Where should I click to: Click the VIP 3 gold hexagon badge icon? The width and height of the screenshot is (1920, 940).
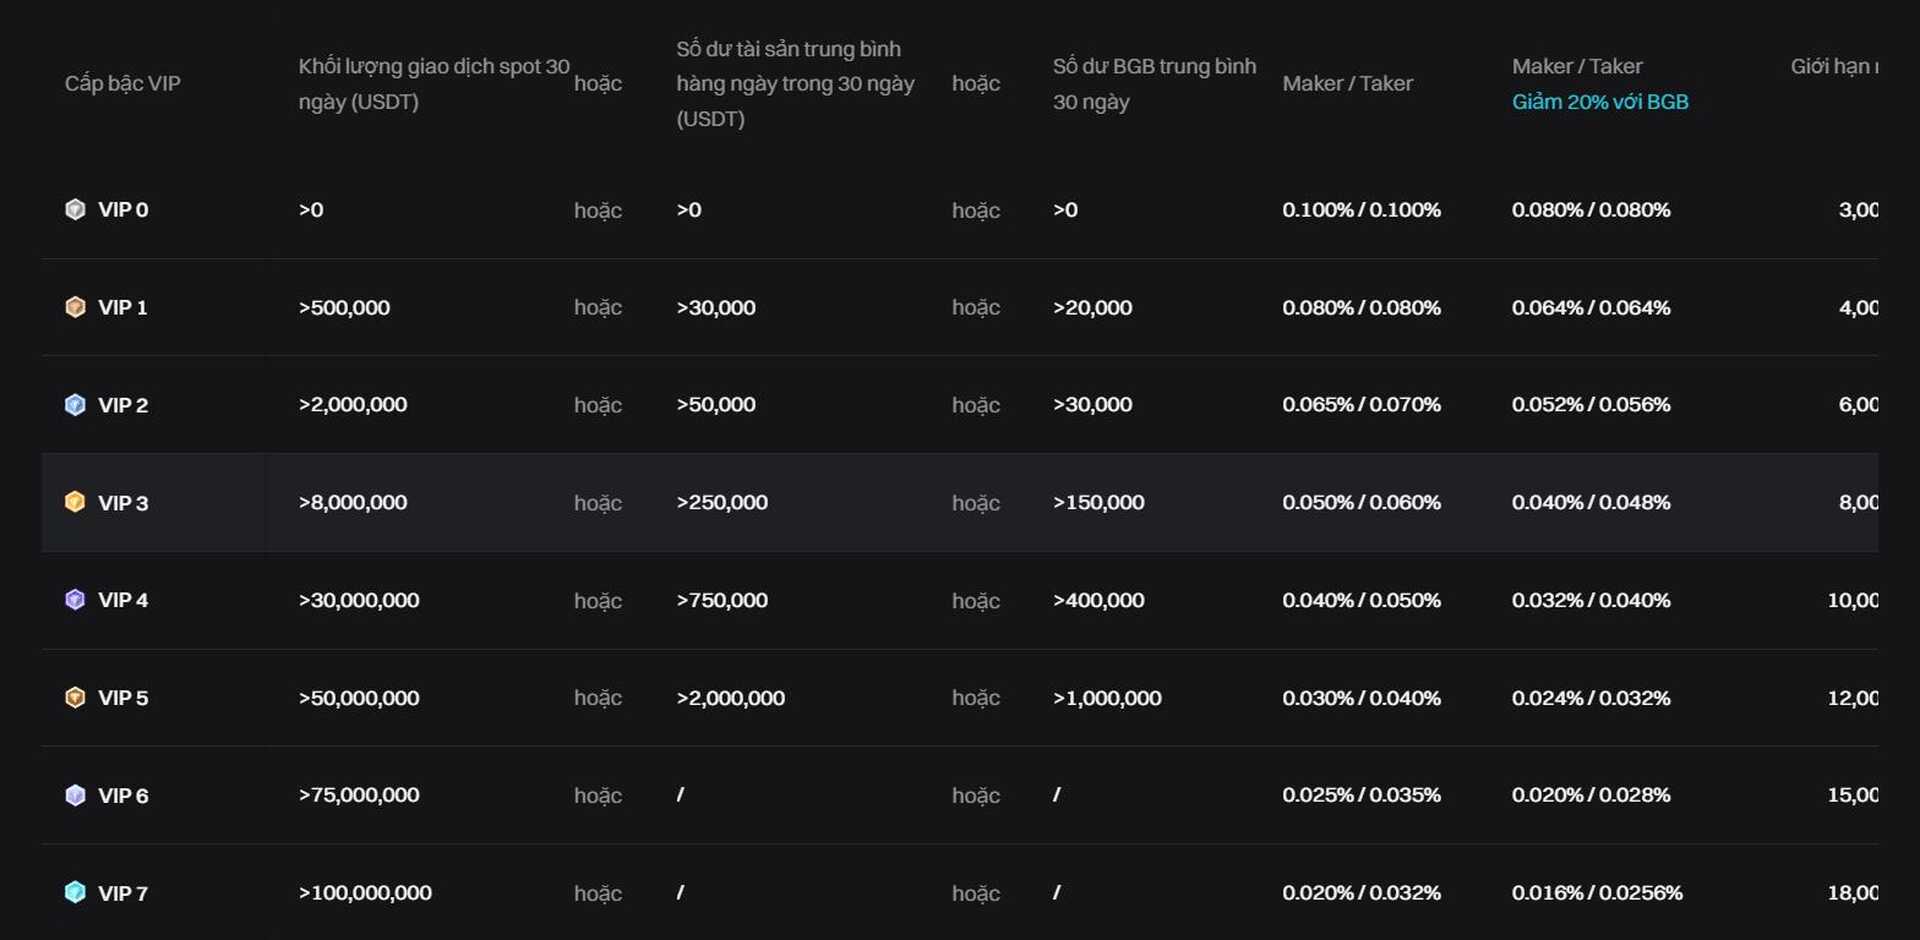75,502
